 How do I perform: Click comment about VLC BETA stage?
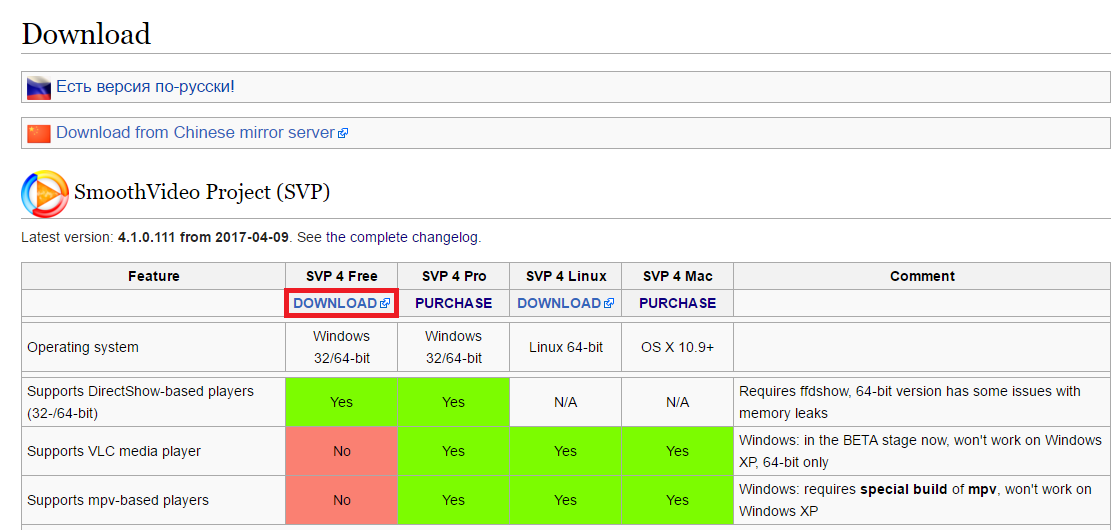click(x=921, y=451)
